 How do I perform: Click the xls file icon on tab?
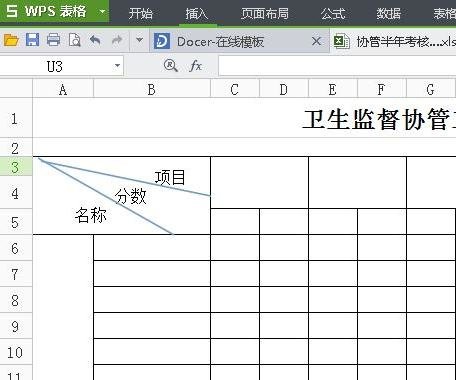click(x=342, y=41)
